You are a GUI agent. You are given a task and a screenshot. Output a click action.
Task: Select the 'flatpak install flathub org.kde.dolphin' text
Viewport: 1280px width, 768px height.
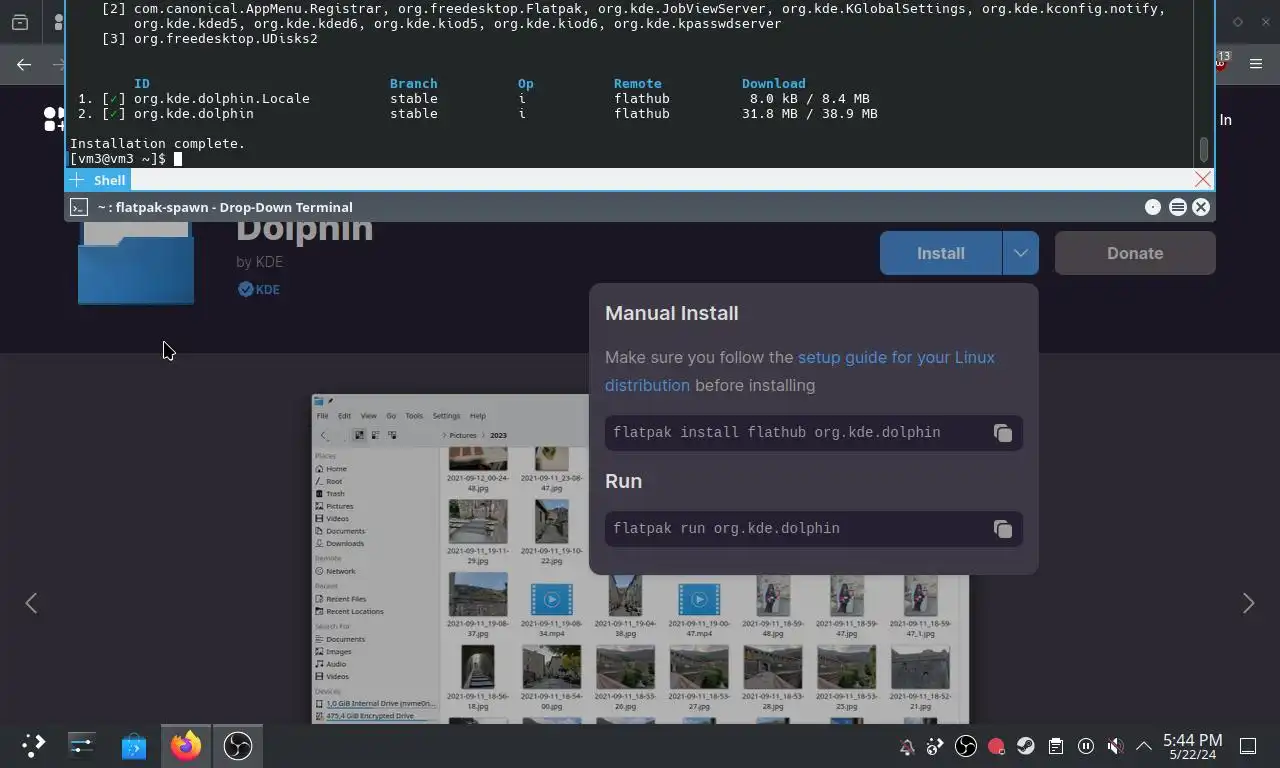point(777,433)
